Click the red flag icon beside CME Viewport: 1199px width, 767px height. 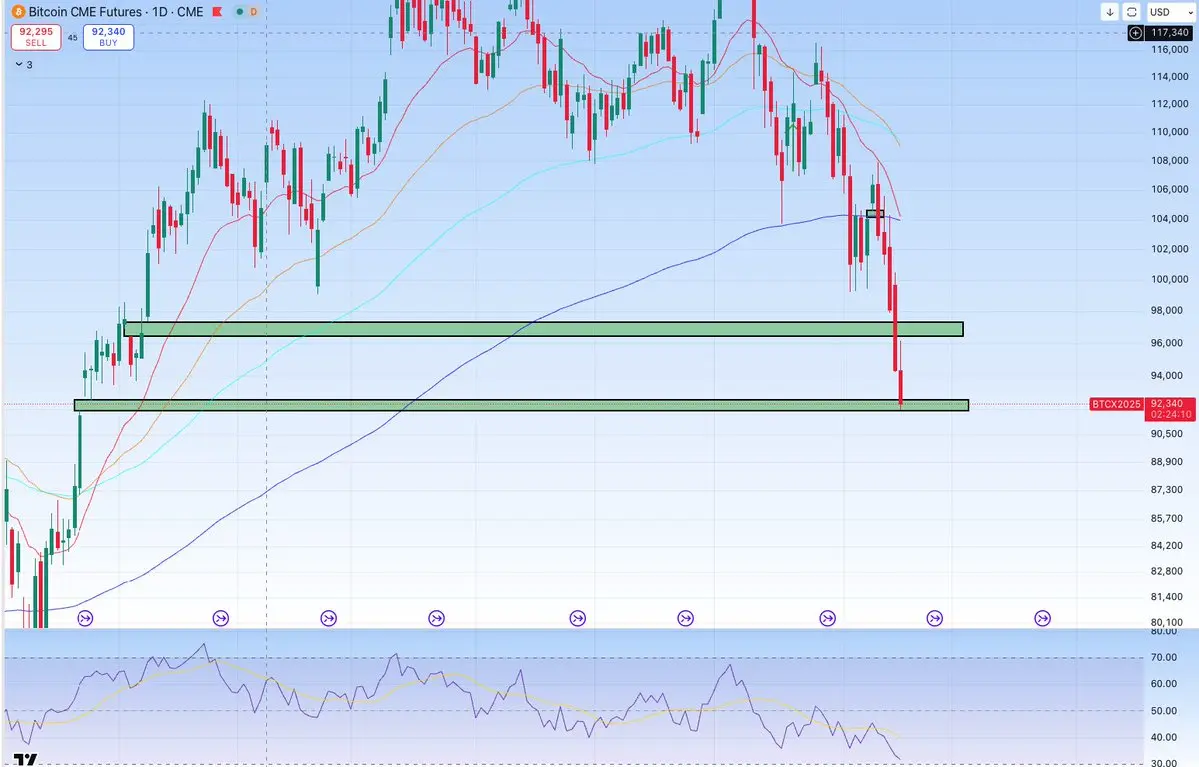point(218,11)
